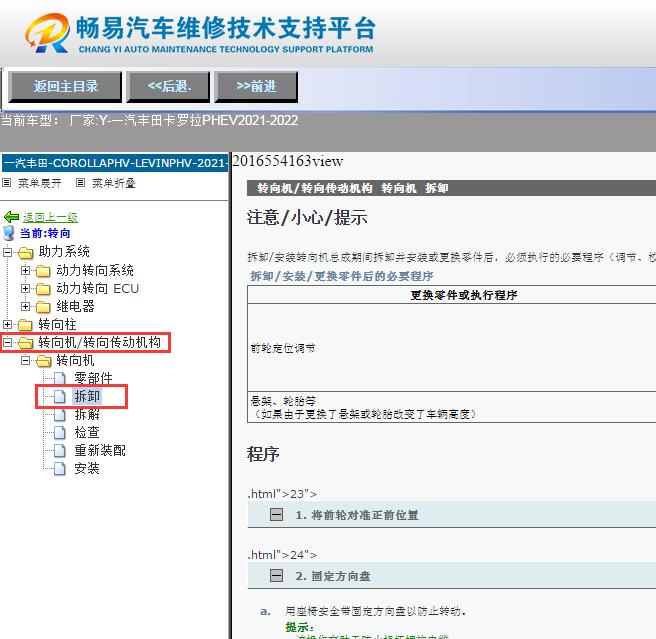The image size is (656, 639).
Task: Click the 转向柱 folder icon
Action: click(x=25, y=325)
